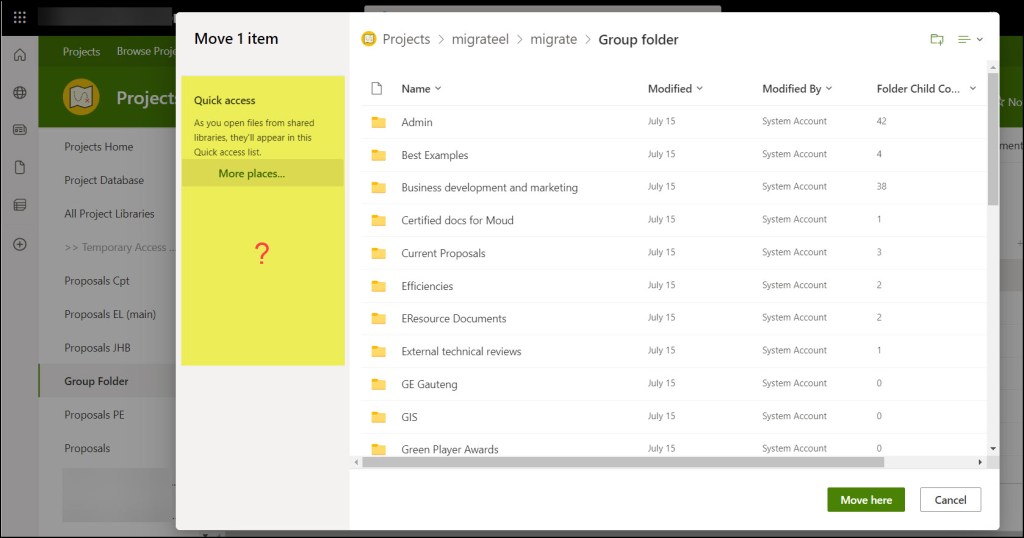Open the Current Proposals folder
This screenshot has width=1024, height=538.
(443, 253)
